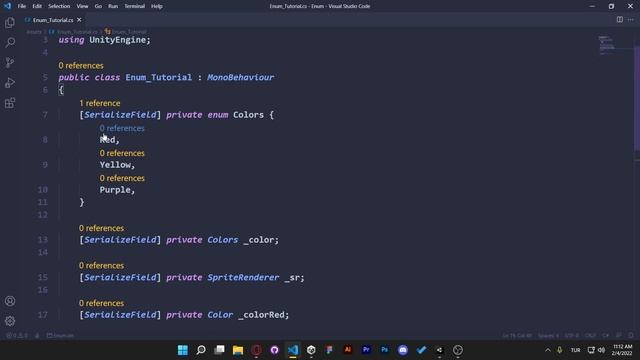This screenshot has height=360, width=640.
Task: Open the Manage gear icon
Action: (x=10, y=321)
